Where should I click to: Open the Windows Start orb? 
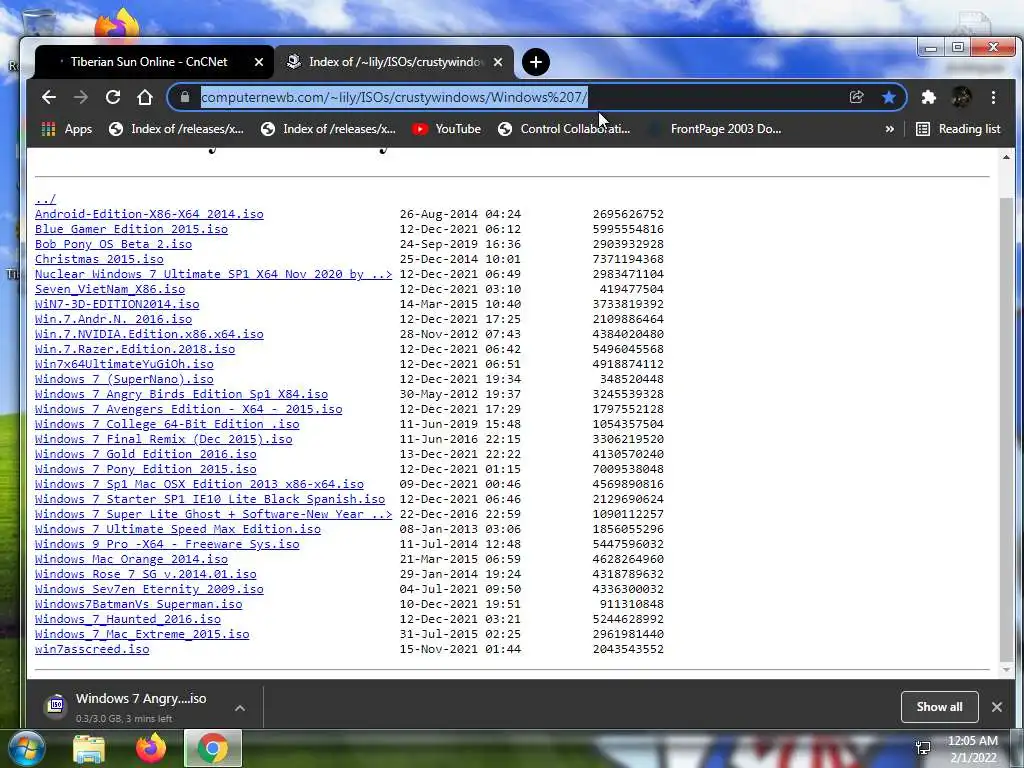(x=25, y=748)
